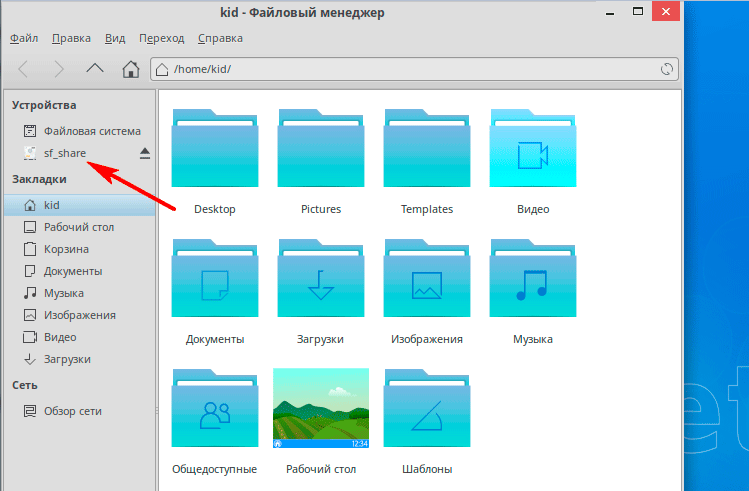The height and width of the screenshot is (491, 749).
Task: Reload the current folder in path bar
Action: tap(667, 70)
